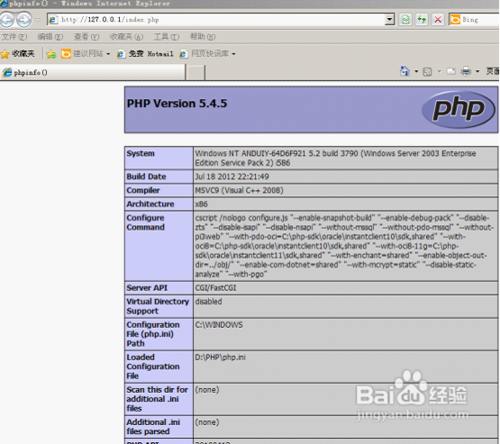Click the Configure Command label
Viewport: 500px width, 444px height.
146,222
